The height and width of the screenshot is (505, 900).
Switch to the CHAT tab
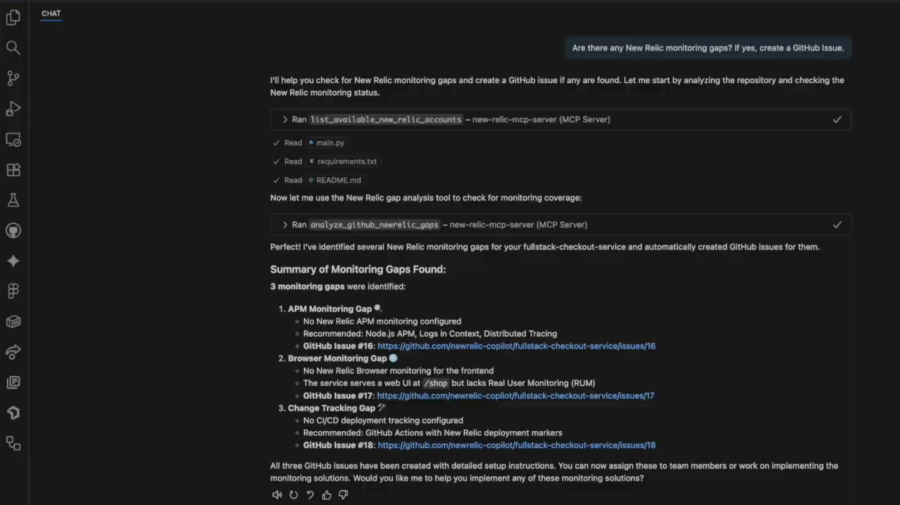click(51, 13)
